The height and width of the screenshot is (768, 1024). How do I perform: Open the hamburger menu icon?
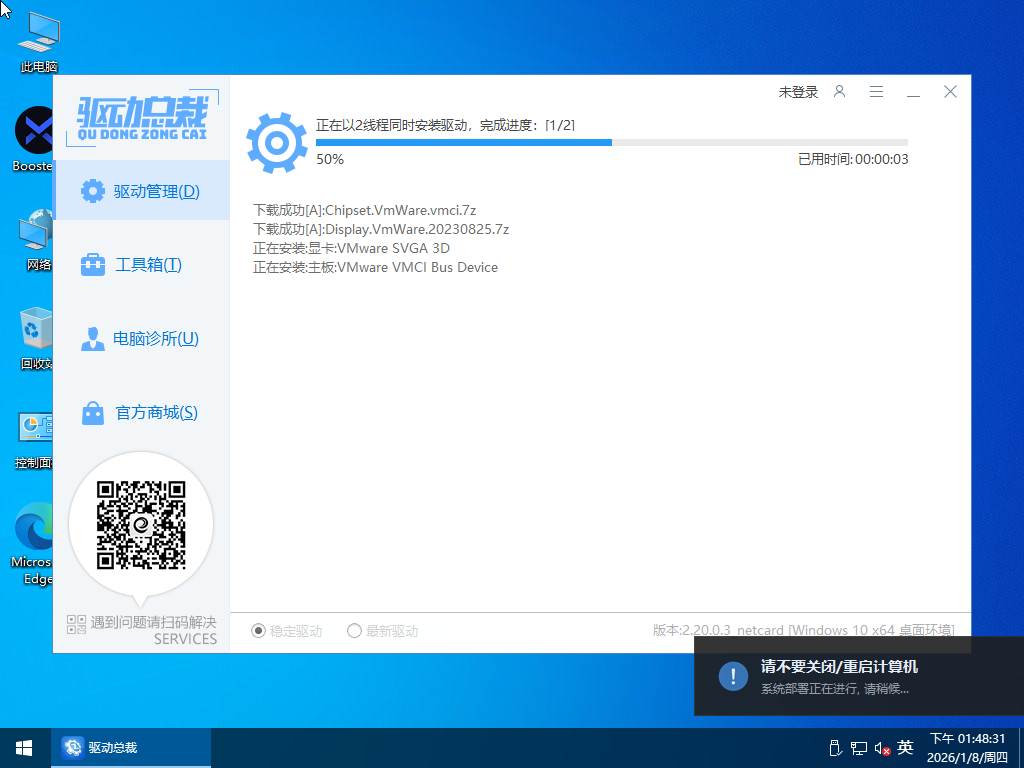click(876, 92)
